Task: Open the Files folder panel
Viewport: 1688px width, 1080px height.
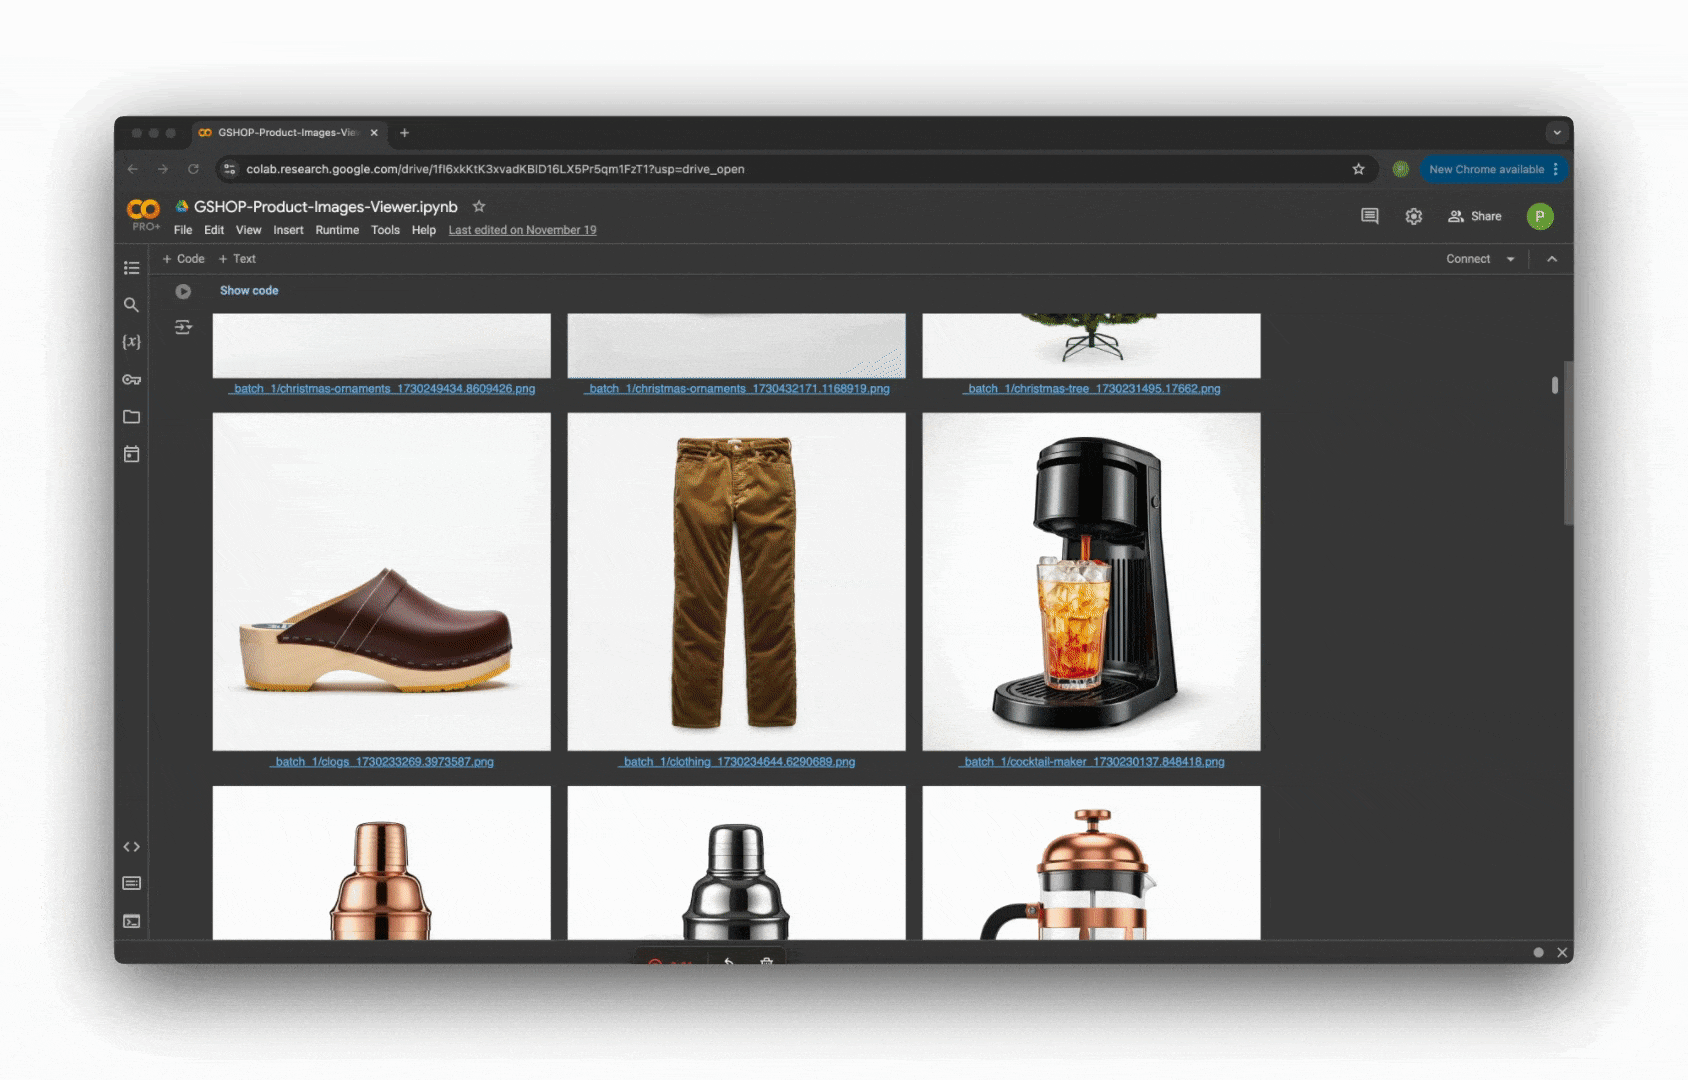Action: point(131,417)
